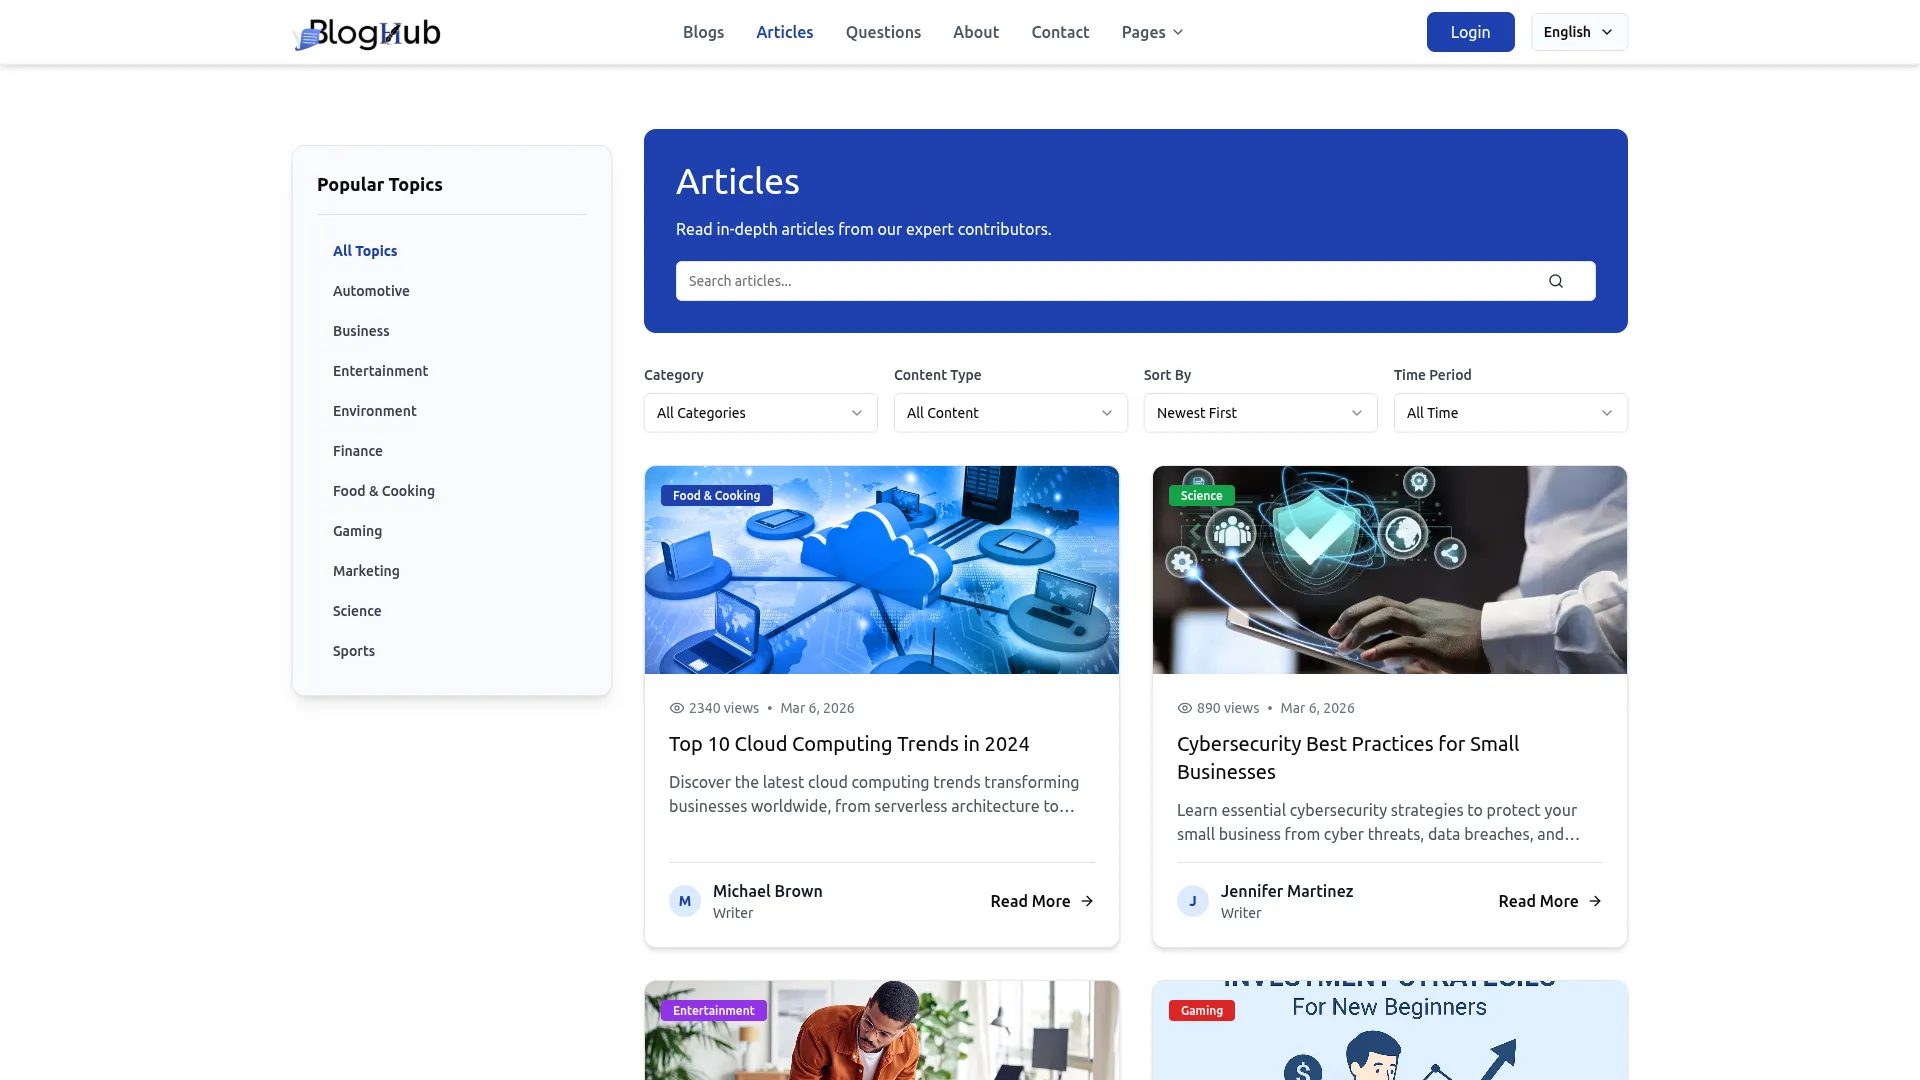
Task: Click the search magnifier icon in the search bar
Action: point(1555,281)
